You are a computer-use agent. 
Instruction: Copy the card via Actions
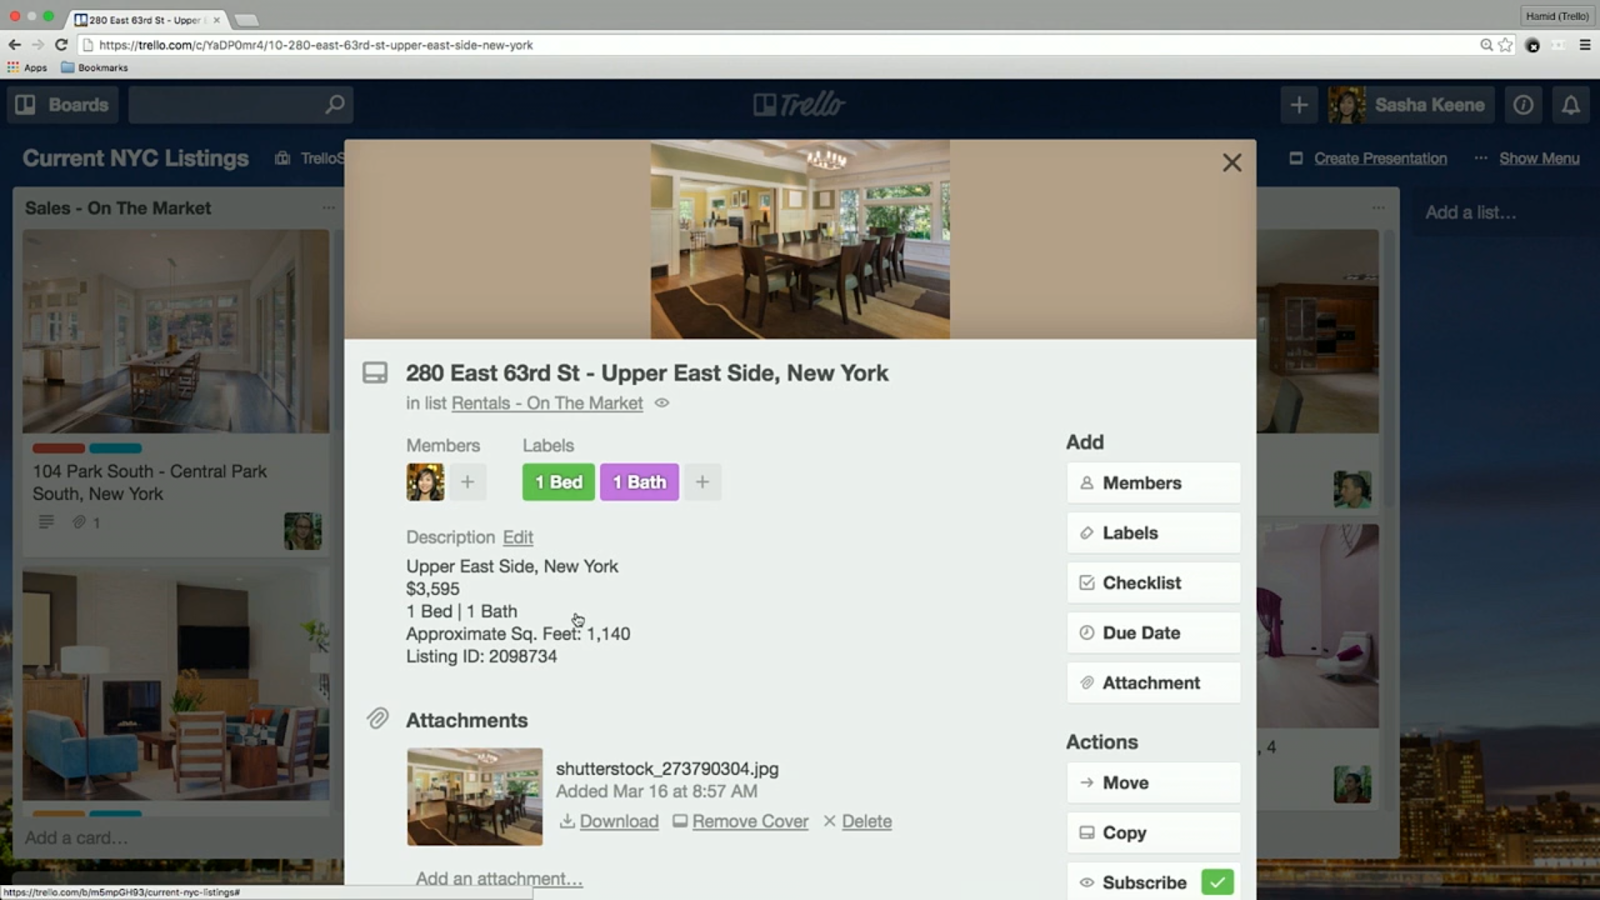[x=1153, y=833]
